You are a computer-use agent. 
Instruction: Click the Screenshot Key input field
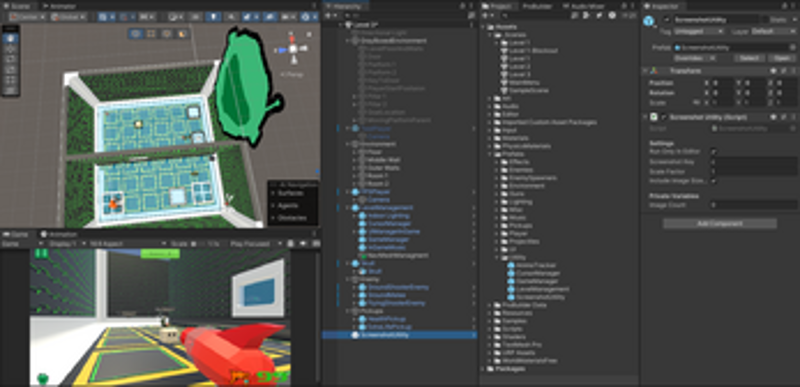[754, 162]
